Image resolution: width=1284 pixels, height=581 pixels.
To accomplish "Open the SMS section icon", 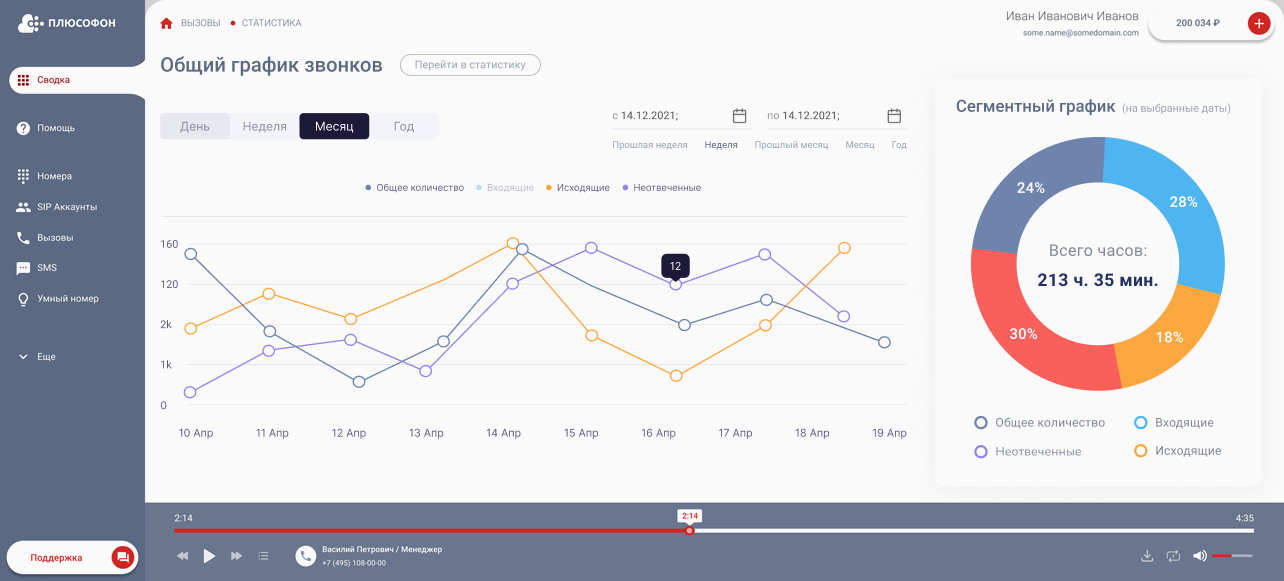I will [21, 267].
